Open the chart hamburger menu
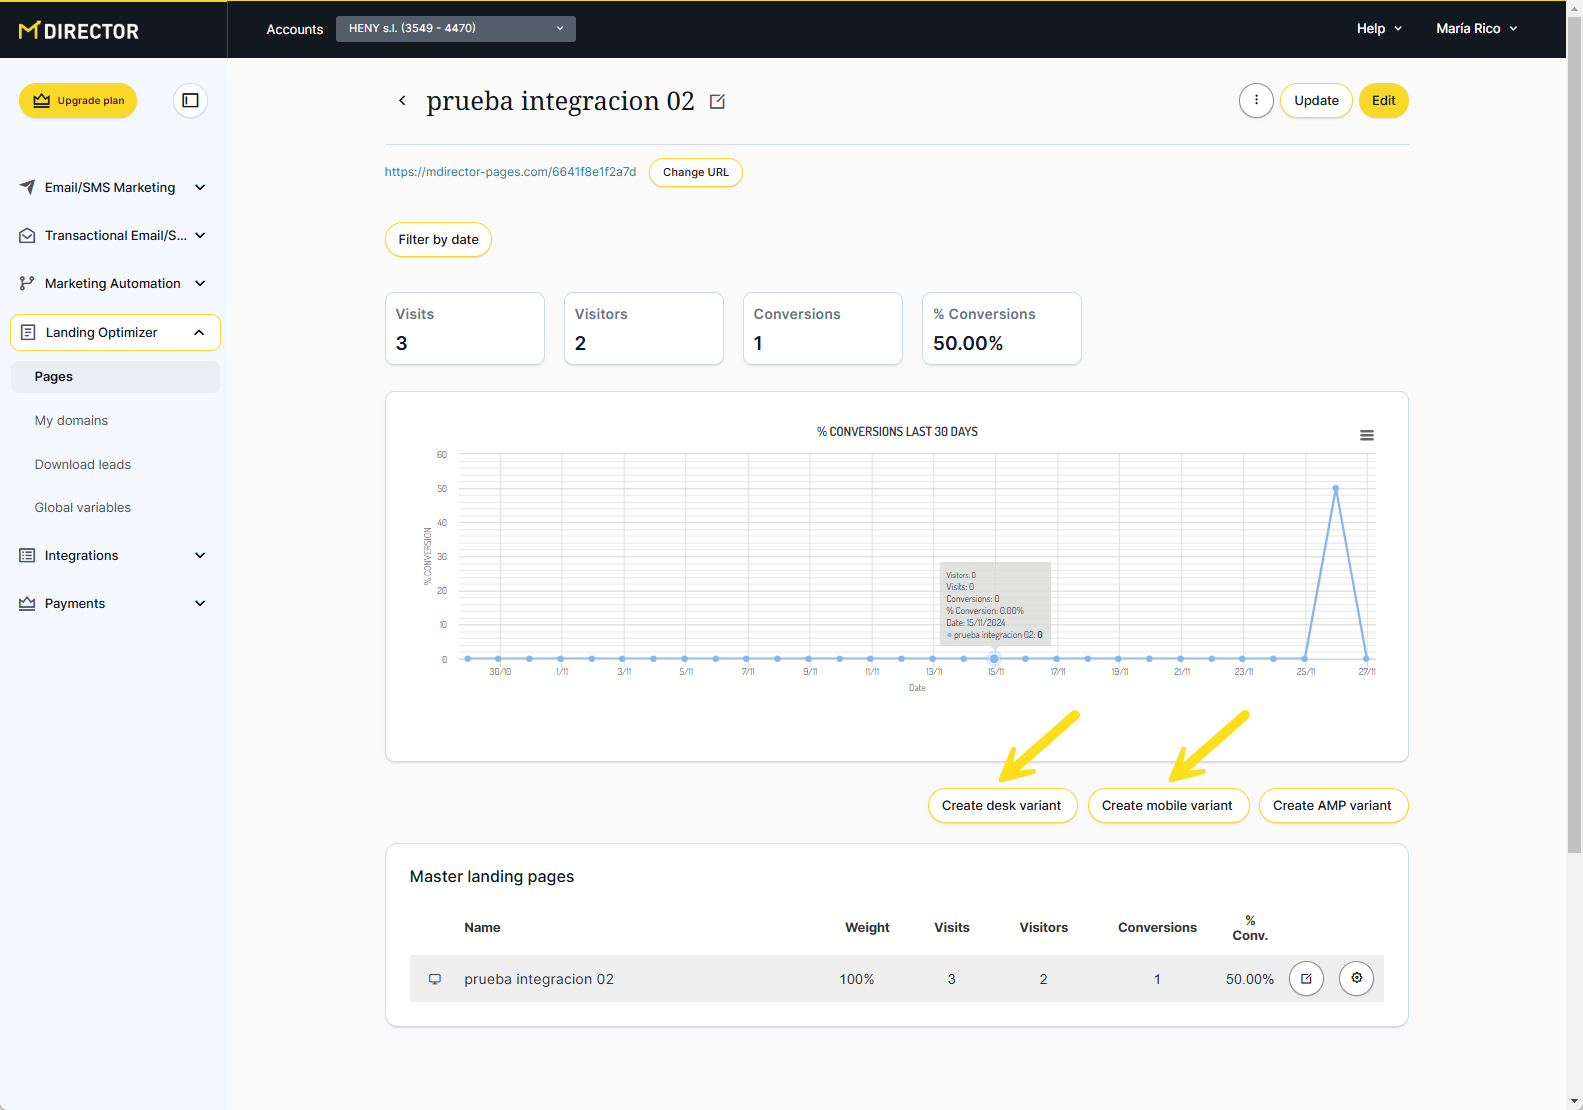 1366,435
